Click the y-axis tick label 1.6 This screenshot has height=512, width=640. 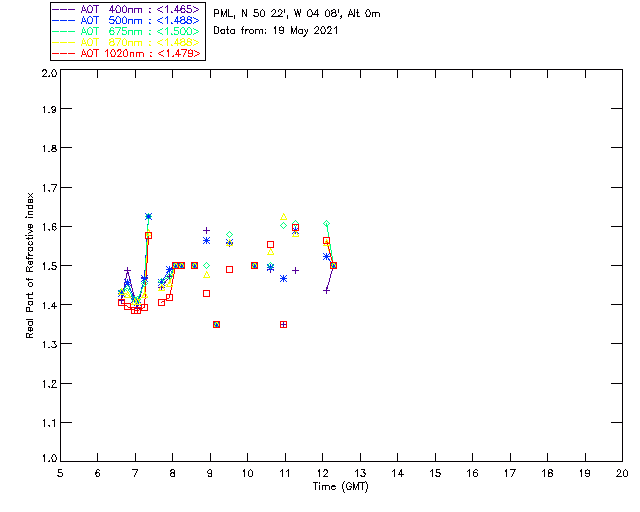[x=49, y=227]
